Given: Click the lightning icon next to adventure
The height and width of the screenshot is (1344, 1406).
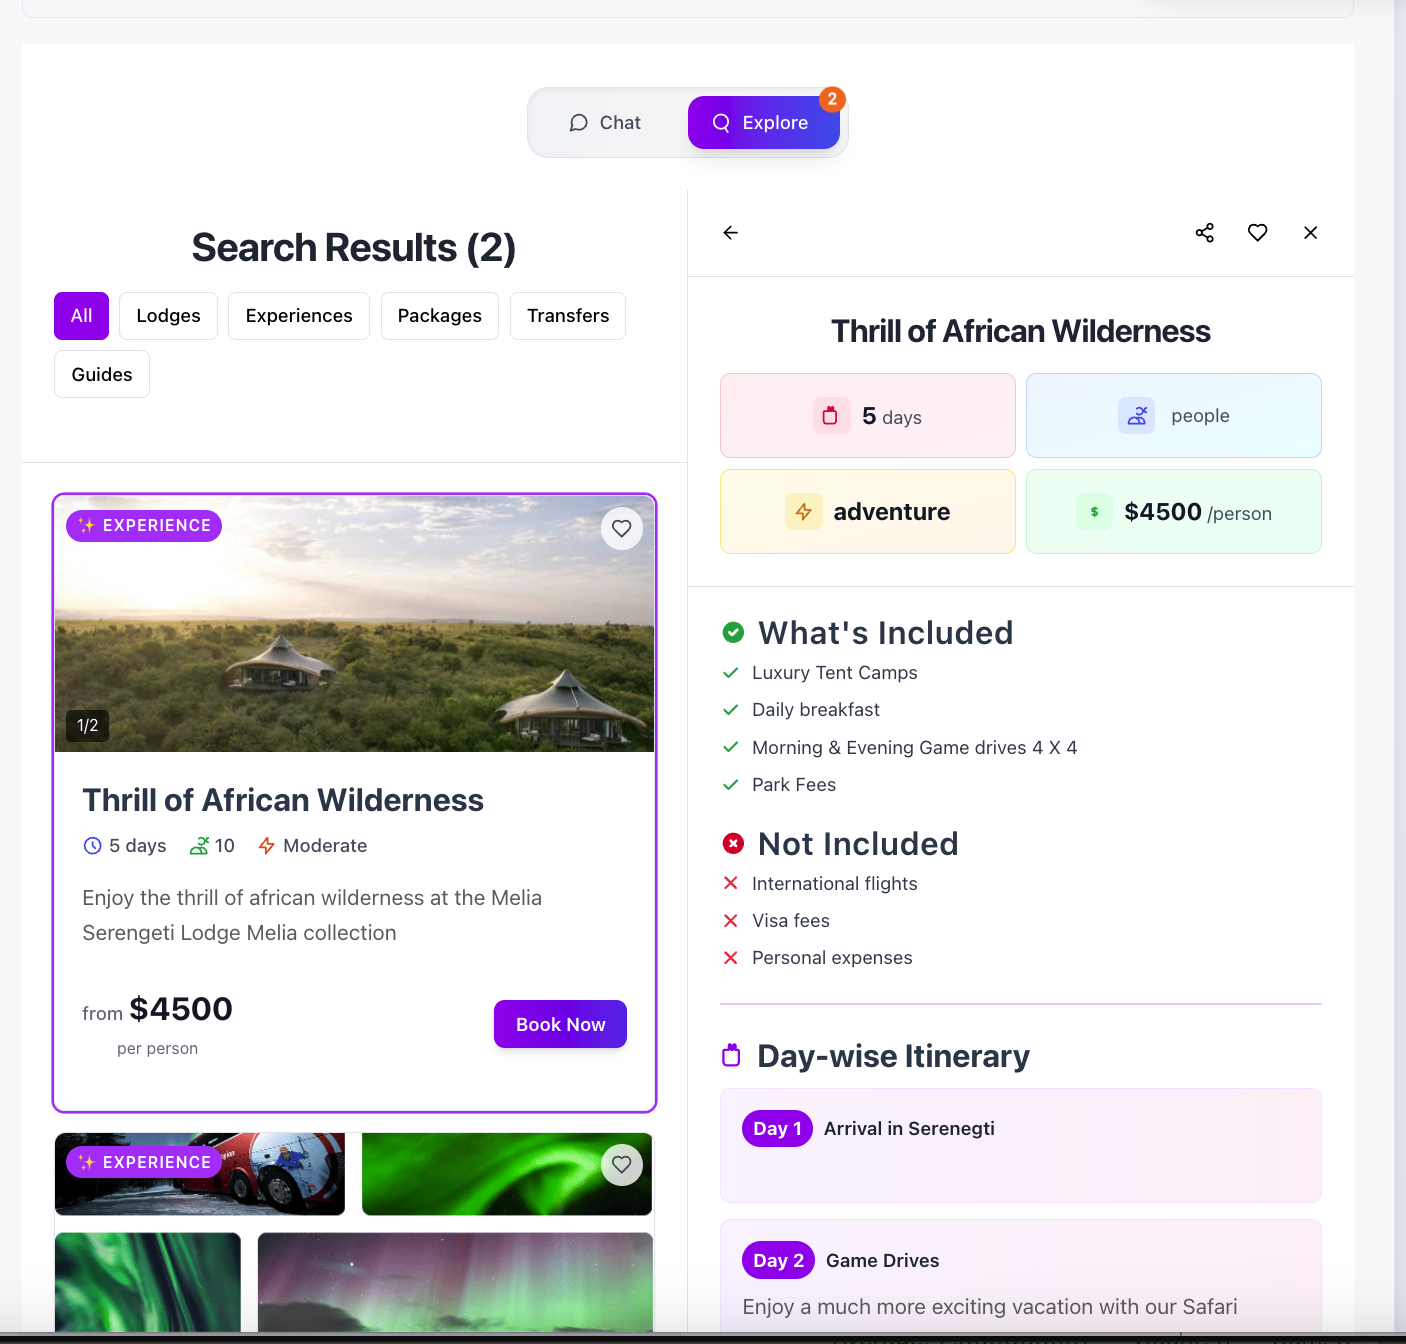Looking at the screenshot, I should click(804, 511).
